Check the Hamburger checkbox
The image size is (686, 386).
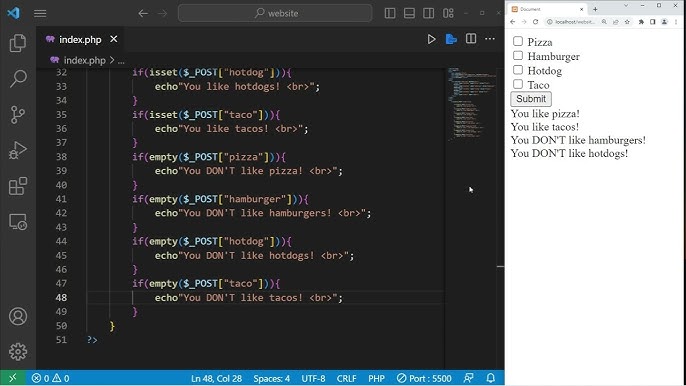click(518, 56)
